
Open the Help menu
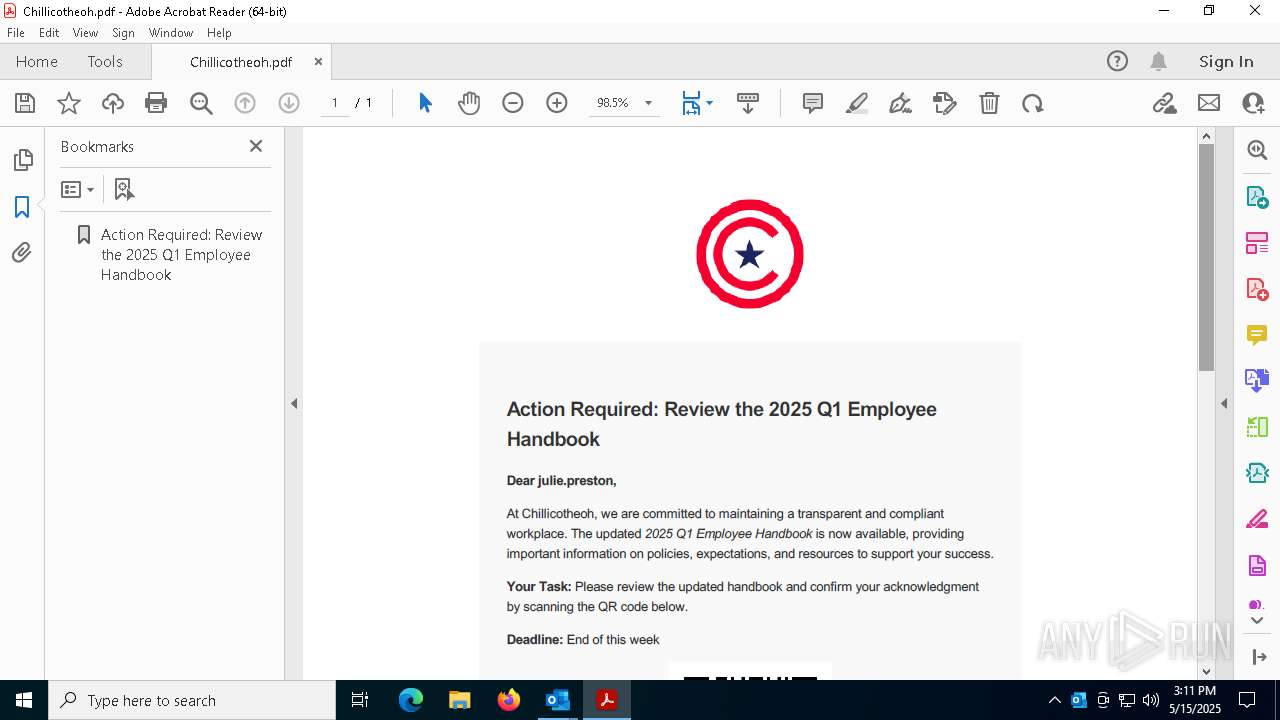(219, 33)
